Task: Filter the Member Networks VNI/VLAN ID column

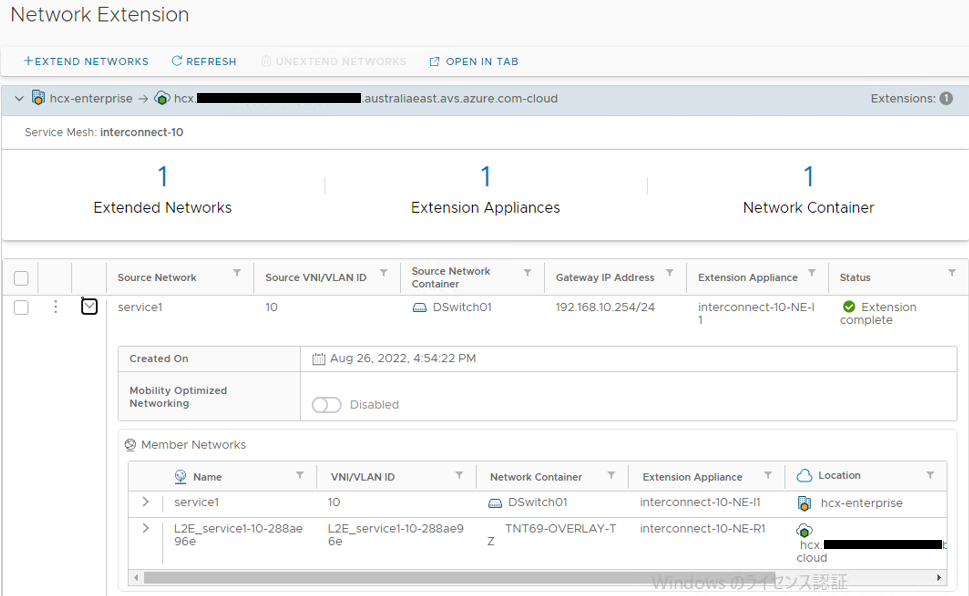Action: (x=459, y=475)
